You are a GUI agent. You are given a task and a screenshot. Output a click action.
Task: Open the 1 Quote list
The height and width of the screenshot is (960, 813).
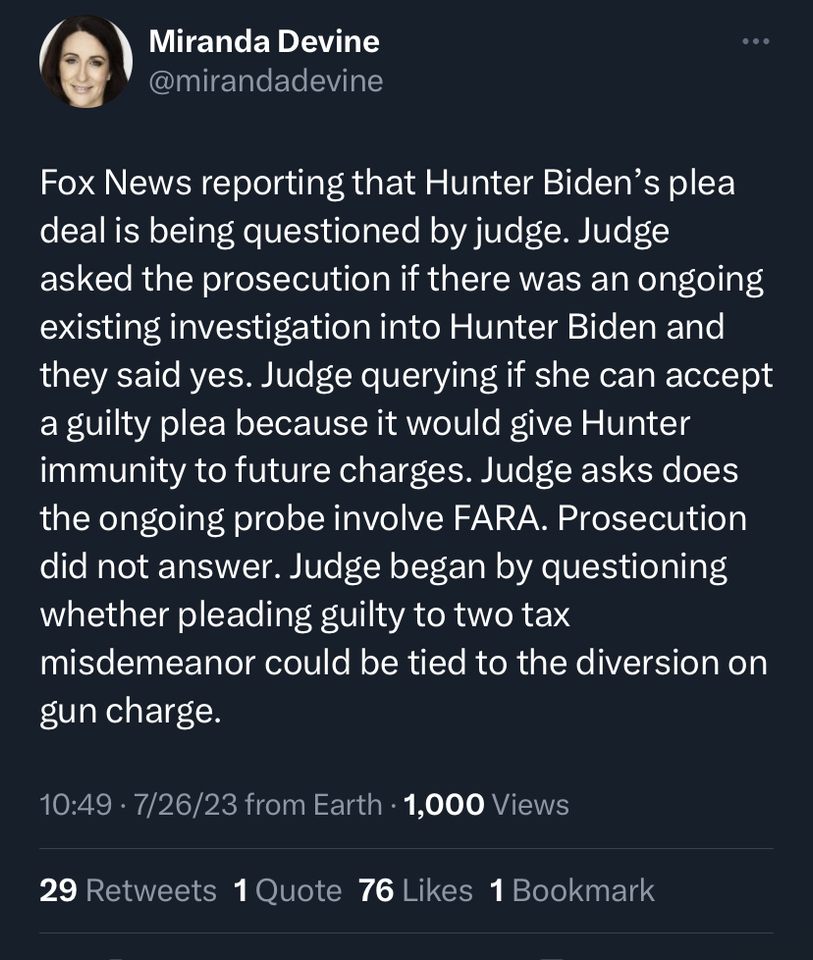[287, 890]
